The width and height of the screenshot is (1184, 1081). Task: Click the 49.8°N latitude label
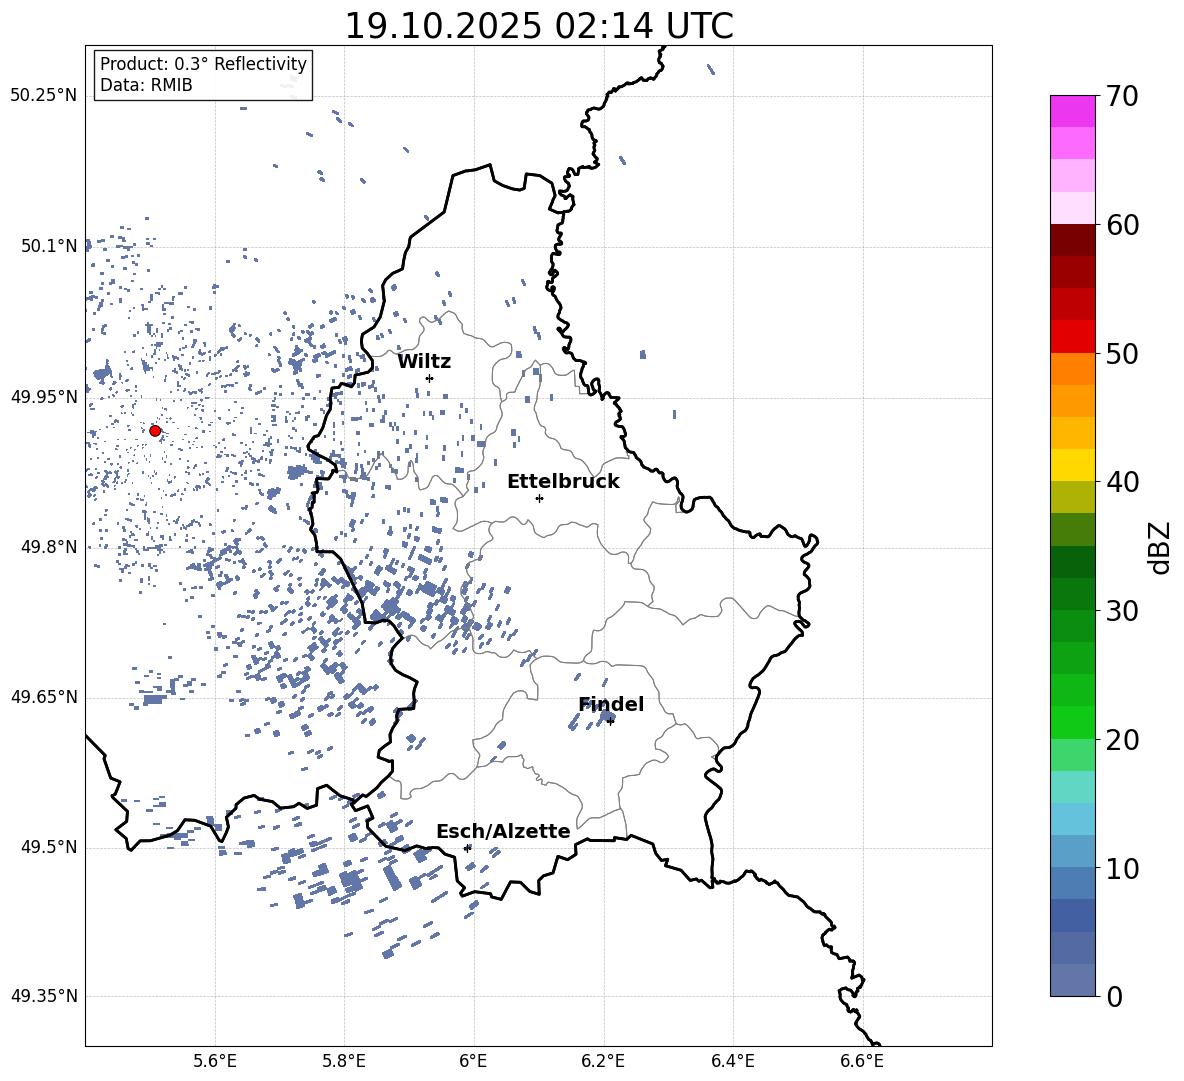(49, 547)
